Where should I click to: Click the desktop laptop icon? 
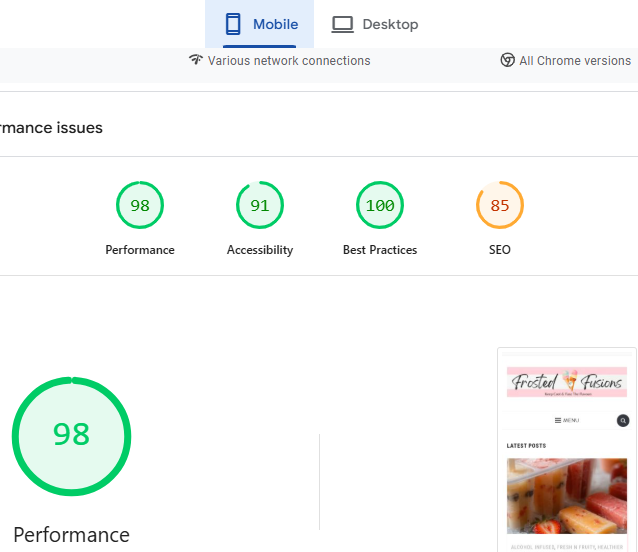click(343, 24)
